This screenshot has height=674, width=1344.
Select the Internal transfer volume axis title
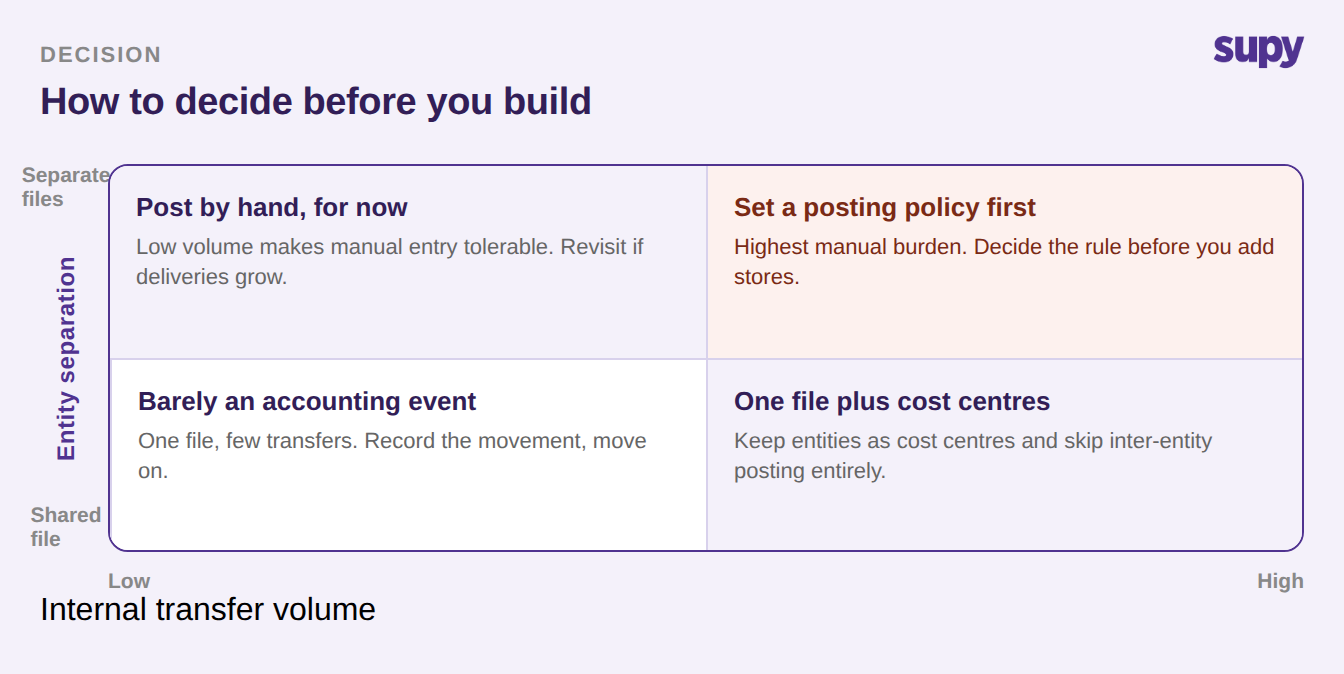coord(208,609)
